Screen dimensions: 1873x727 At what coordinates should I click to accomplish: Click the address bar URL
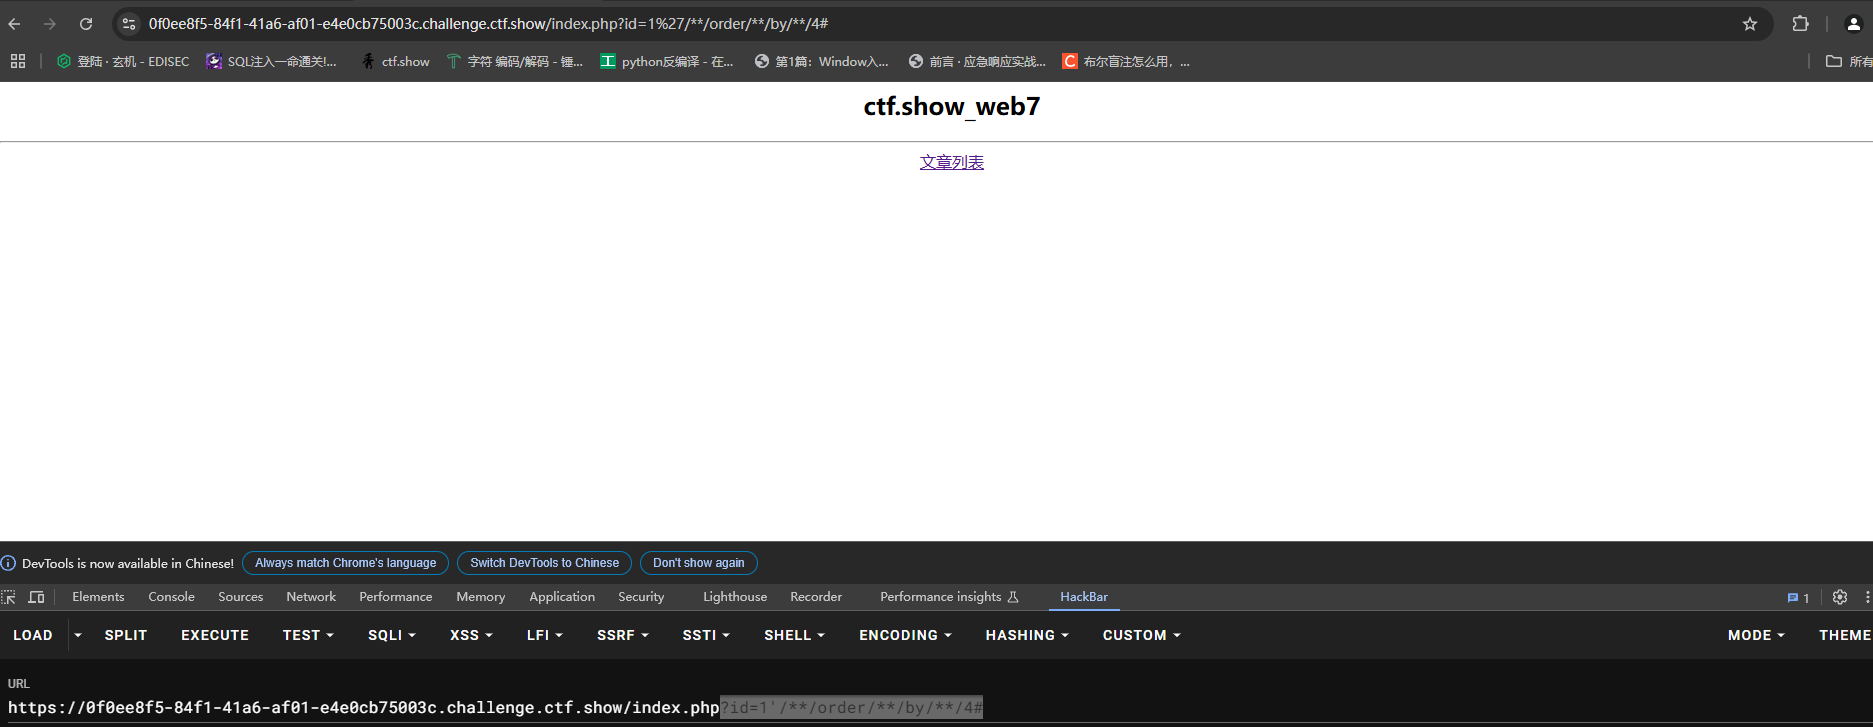pyautogui.click(x=488, y=24)
